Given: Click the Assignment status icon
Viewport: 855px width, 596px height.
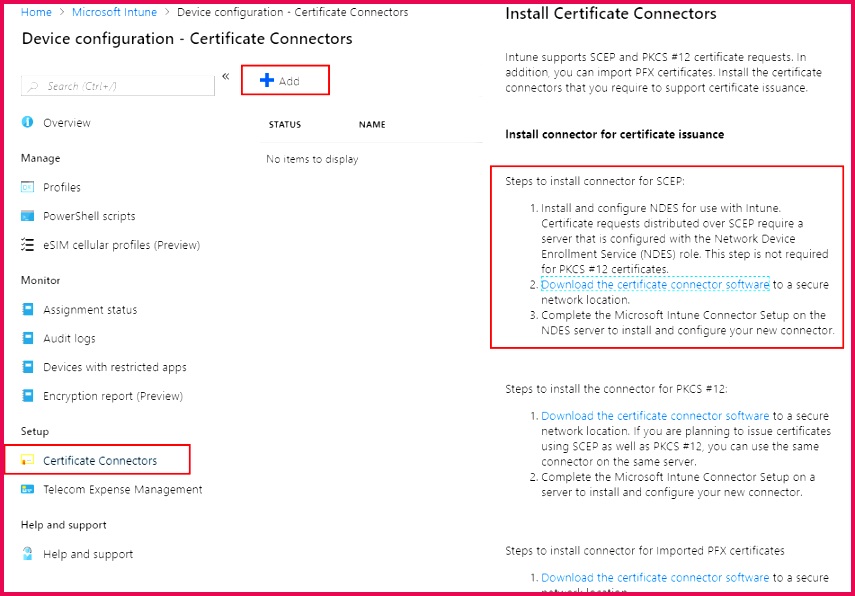Looking at the screenshot, I should (27, 309).
